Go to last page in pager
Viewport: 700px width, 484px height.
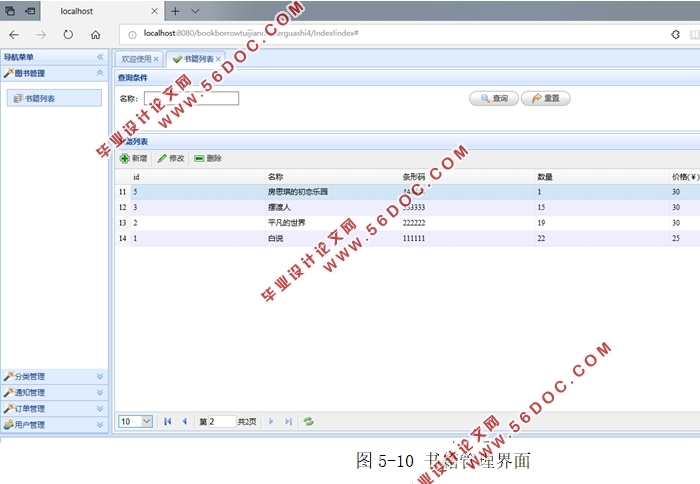coord(288,421)
